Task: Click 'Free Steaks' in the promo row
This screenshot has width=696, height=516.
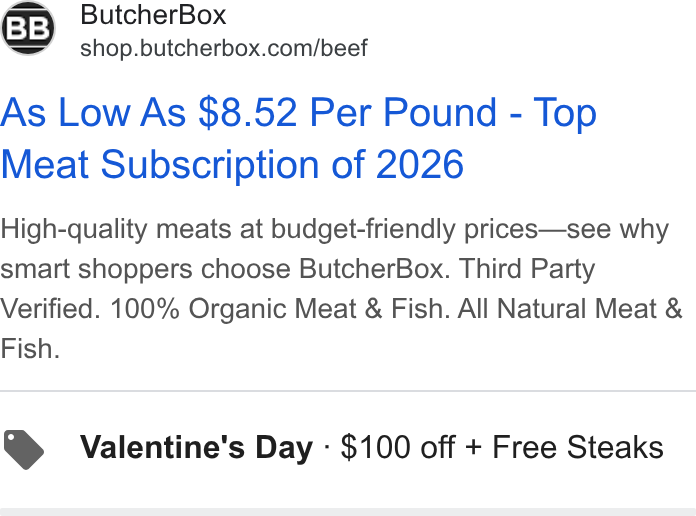Action: 578,447
